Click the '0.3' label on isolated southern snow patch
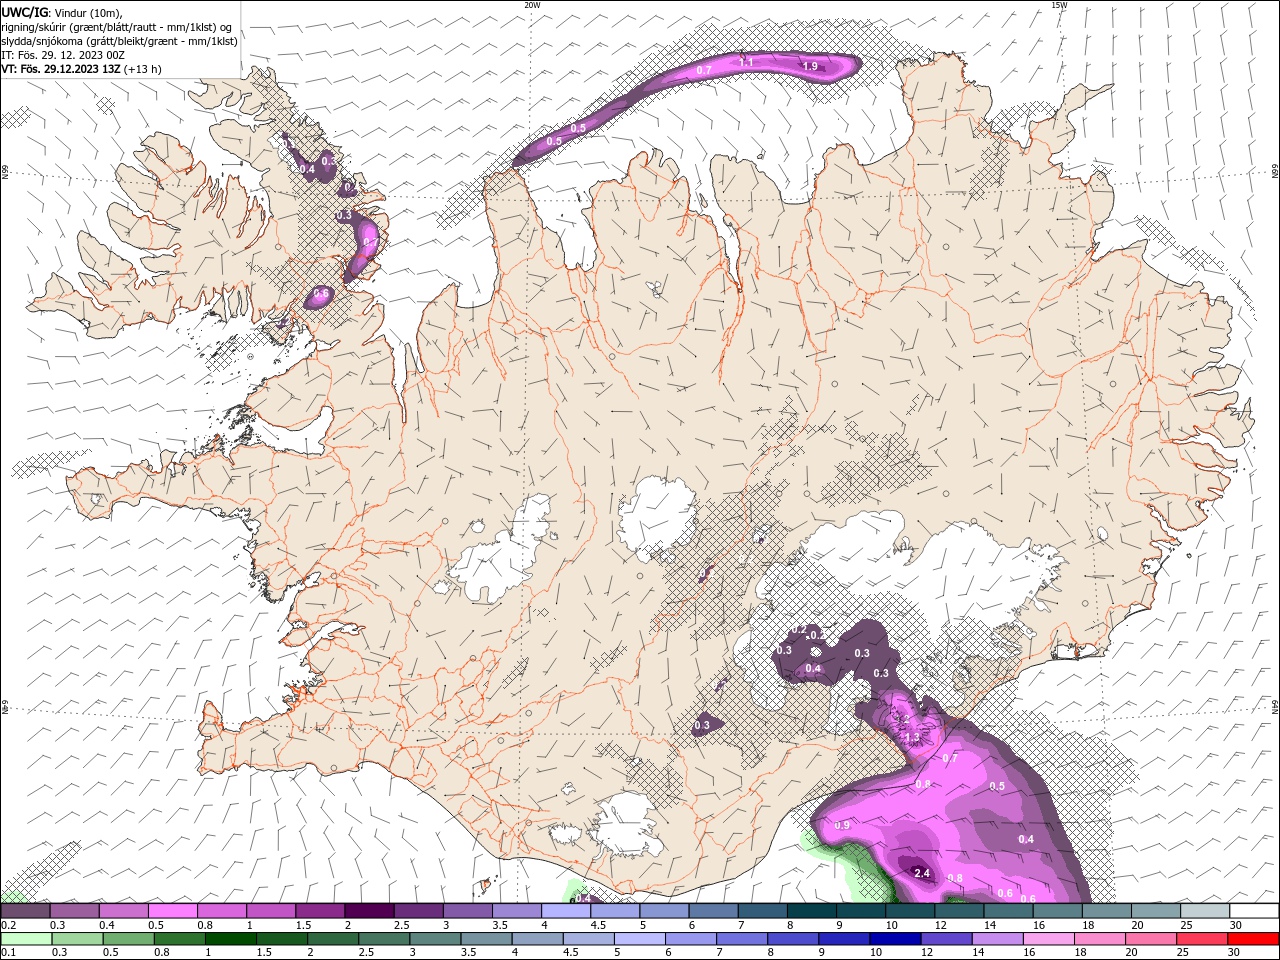The width and height of the screenshot is (1280, 960). (x=702, y=726)
